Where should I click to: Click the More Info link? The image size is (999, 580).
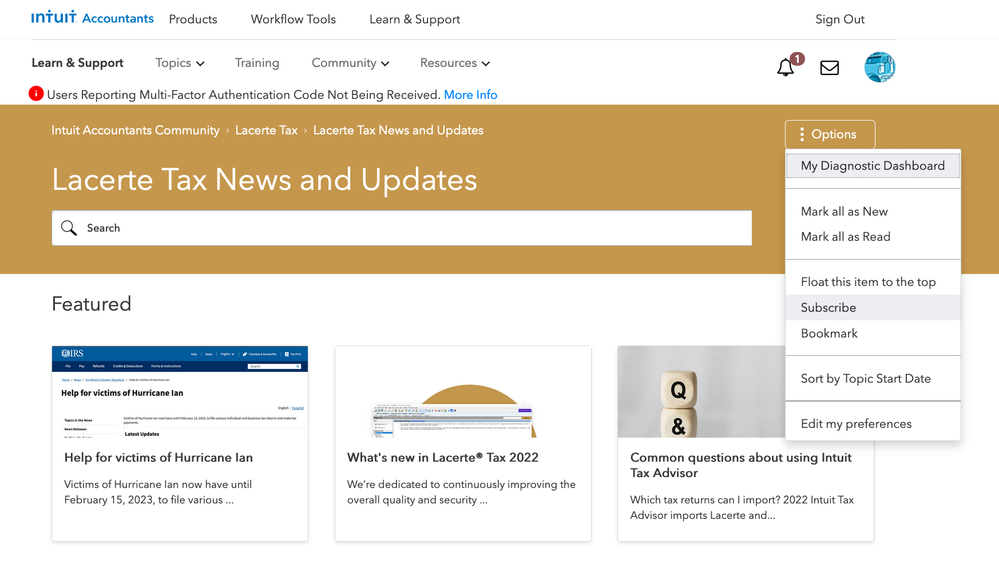(x=470, y=95)
